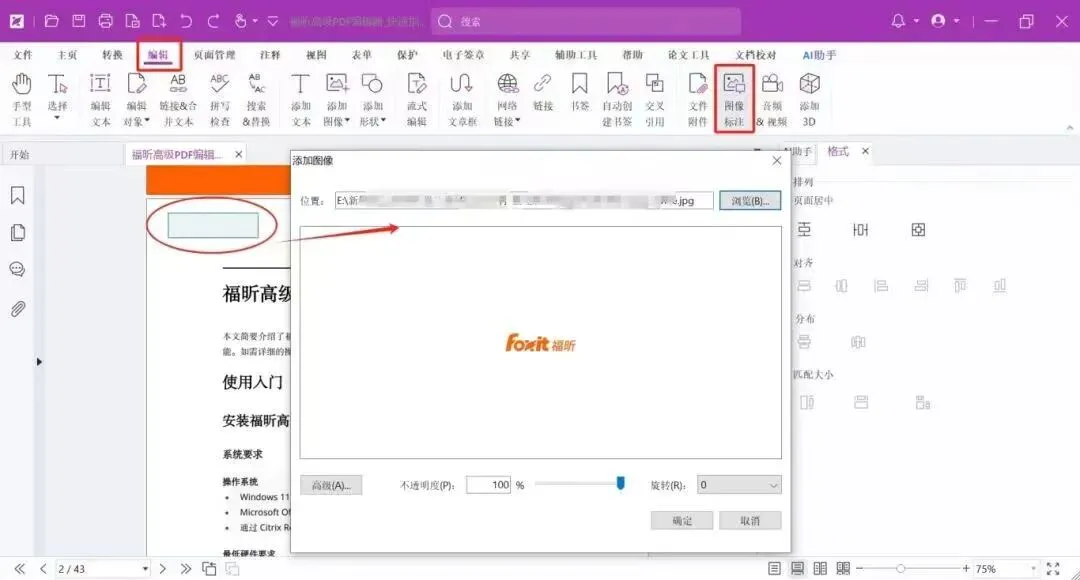Go to next page arrow
The height and width of the screenshot is (580, 1080).
163,569
